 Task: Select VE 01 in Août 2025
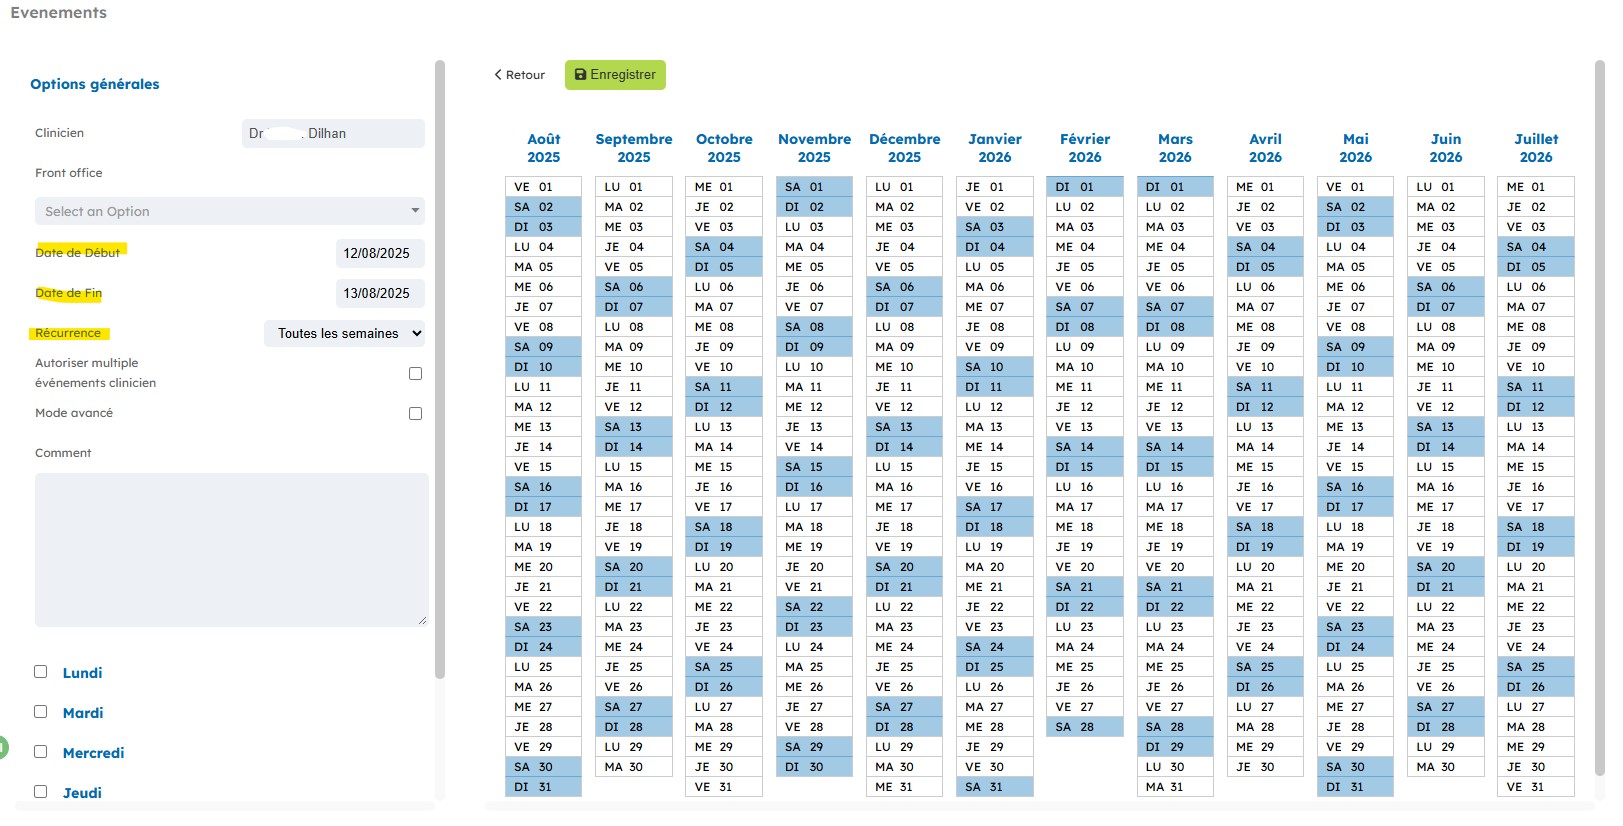pos(543,187)
